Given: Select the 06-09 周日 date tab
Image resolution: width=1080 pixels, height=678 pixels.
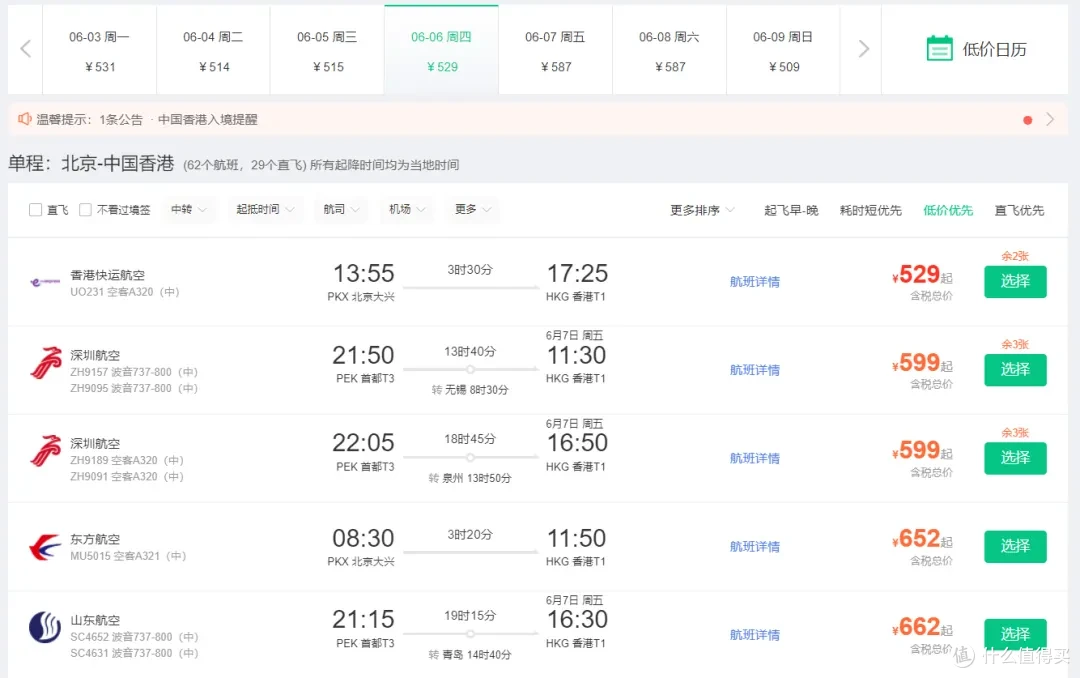Looking at the screenshot, I should pyautogui.click(x=783, y=50).
